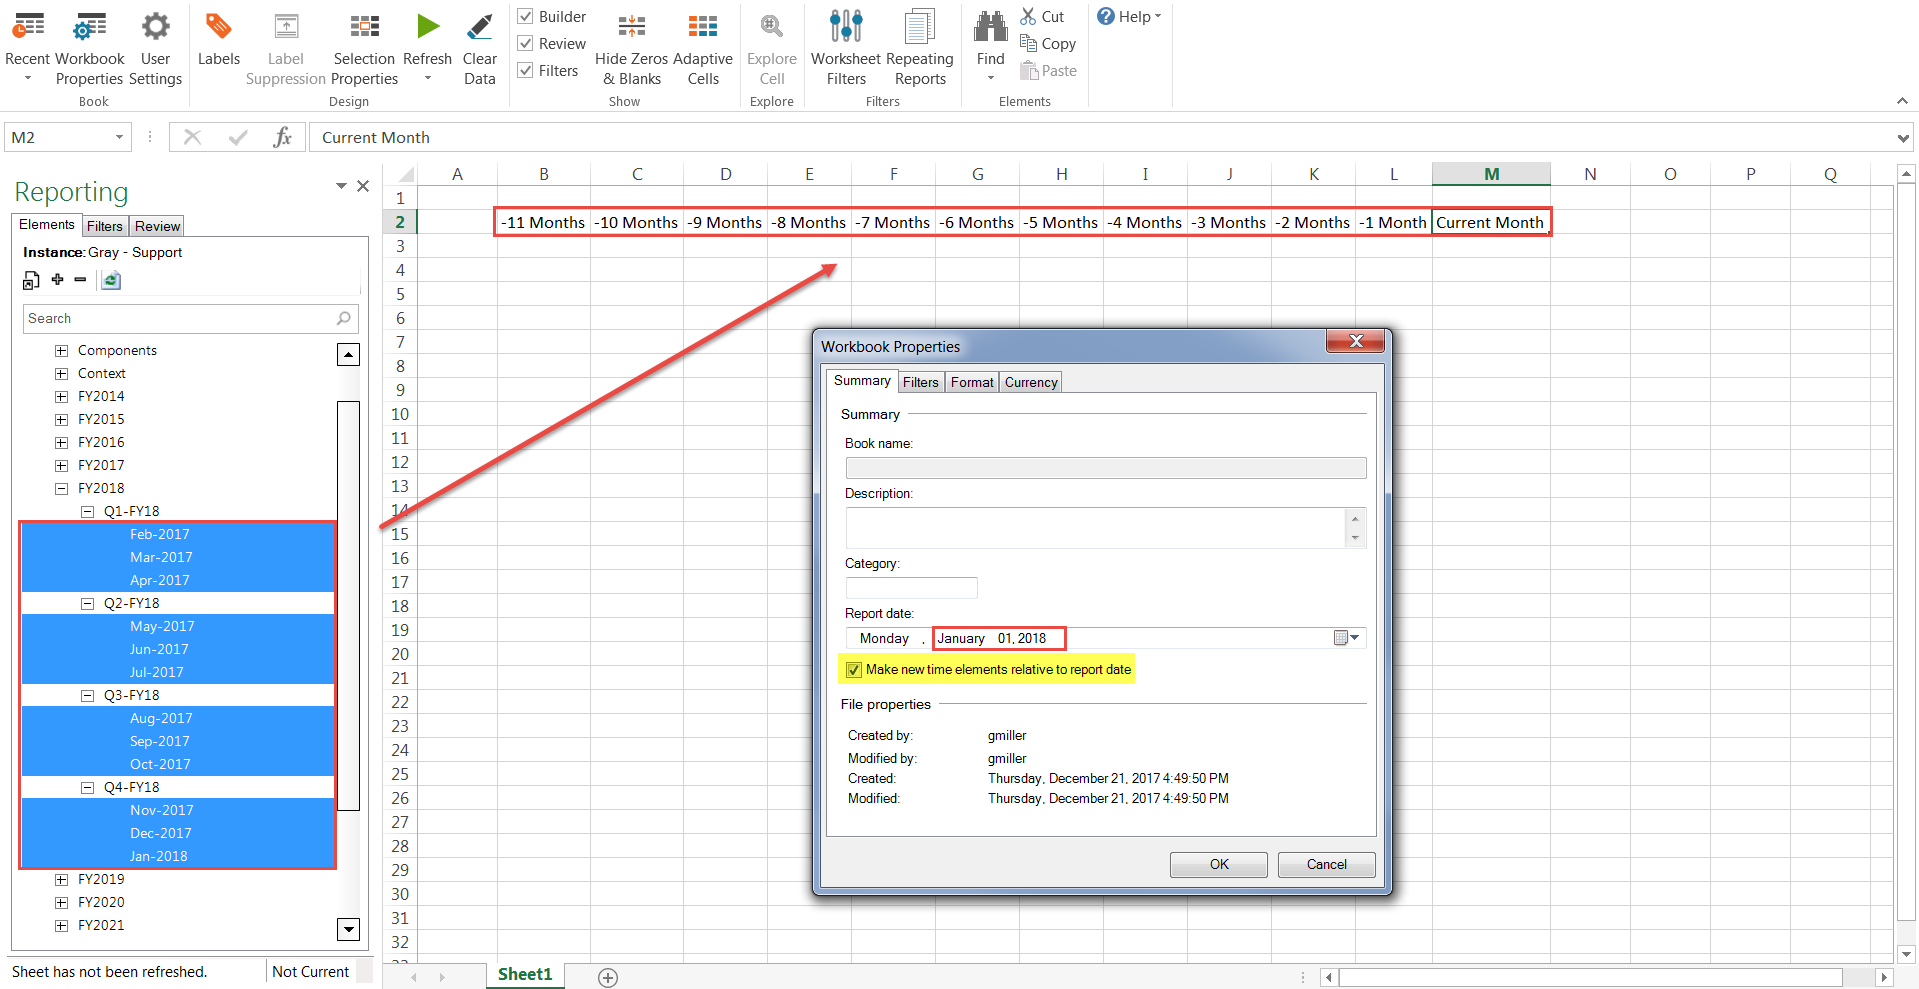This screenshot has width=1919, height=989.
Task: Uncheck the Review checkbox in ribbon
Action: (x=525, y=43)
